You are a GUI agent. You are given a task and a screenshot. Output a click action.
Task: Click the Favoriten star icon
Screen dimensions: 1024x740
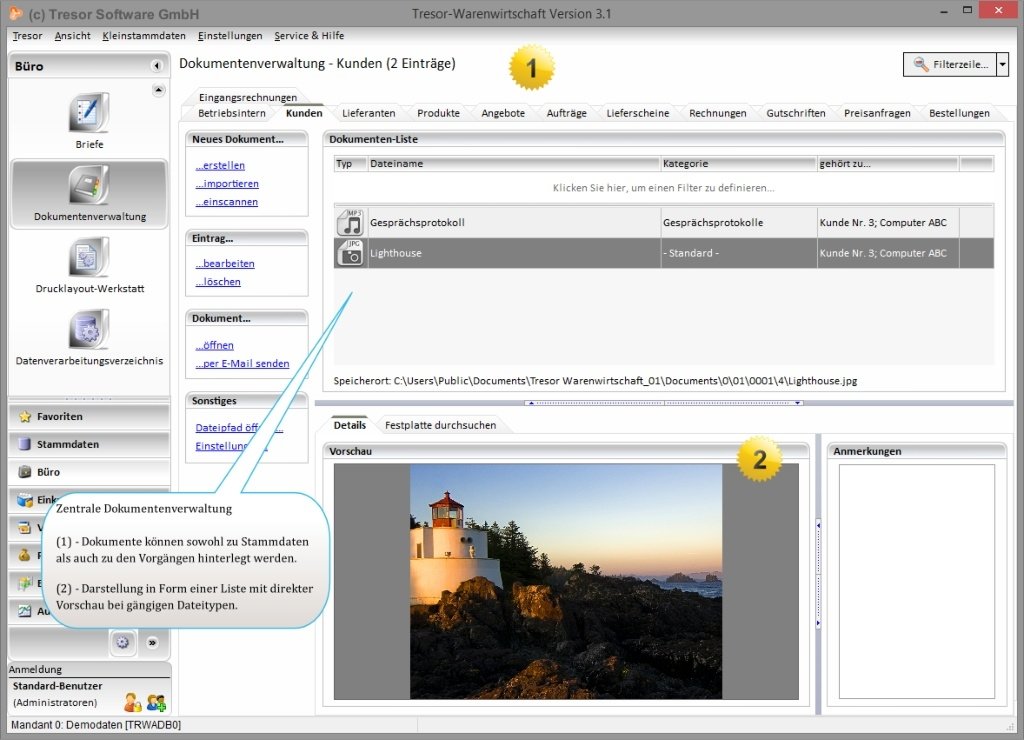tap(25, 417)
